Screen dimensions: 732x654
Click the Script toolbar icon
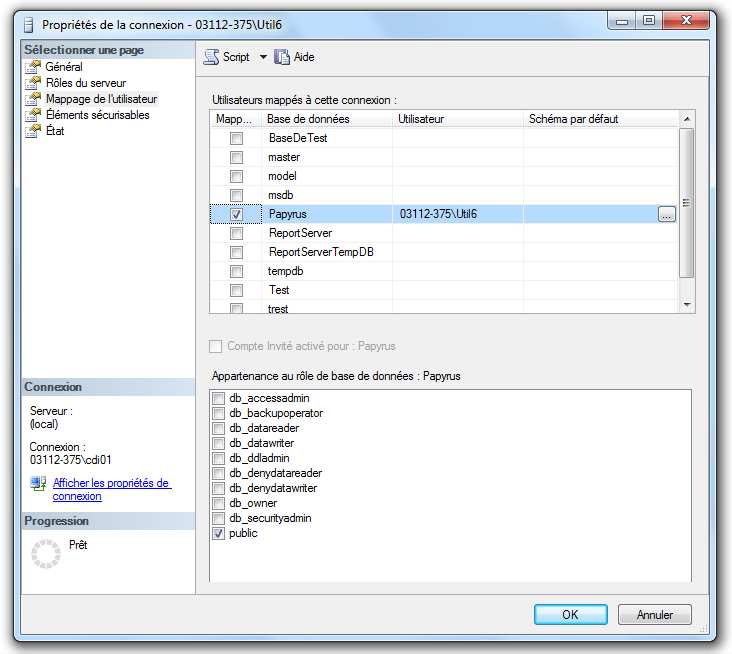tap(213, 57)
